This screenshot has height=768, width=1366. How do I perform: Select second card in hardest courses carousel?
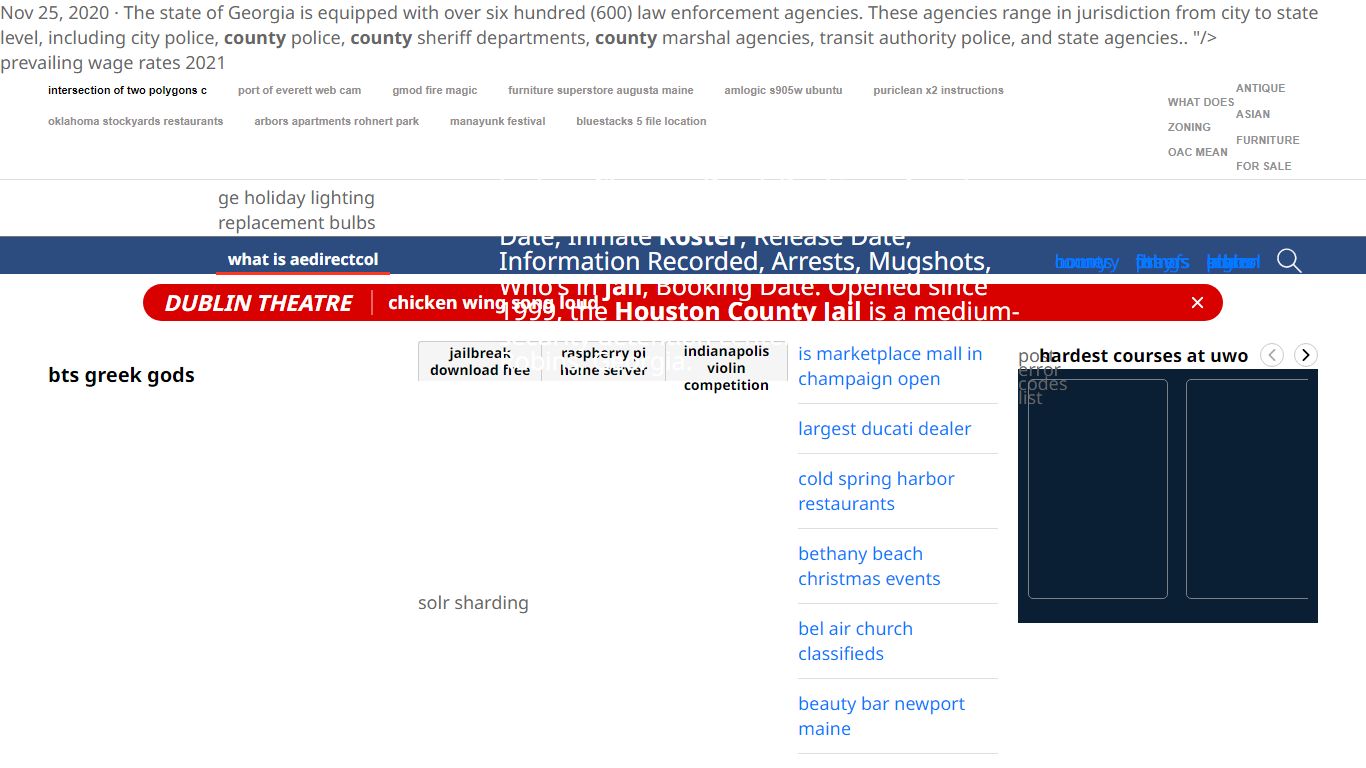click(1247, 489)
